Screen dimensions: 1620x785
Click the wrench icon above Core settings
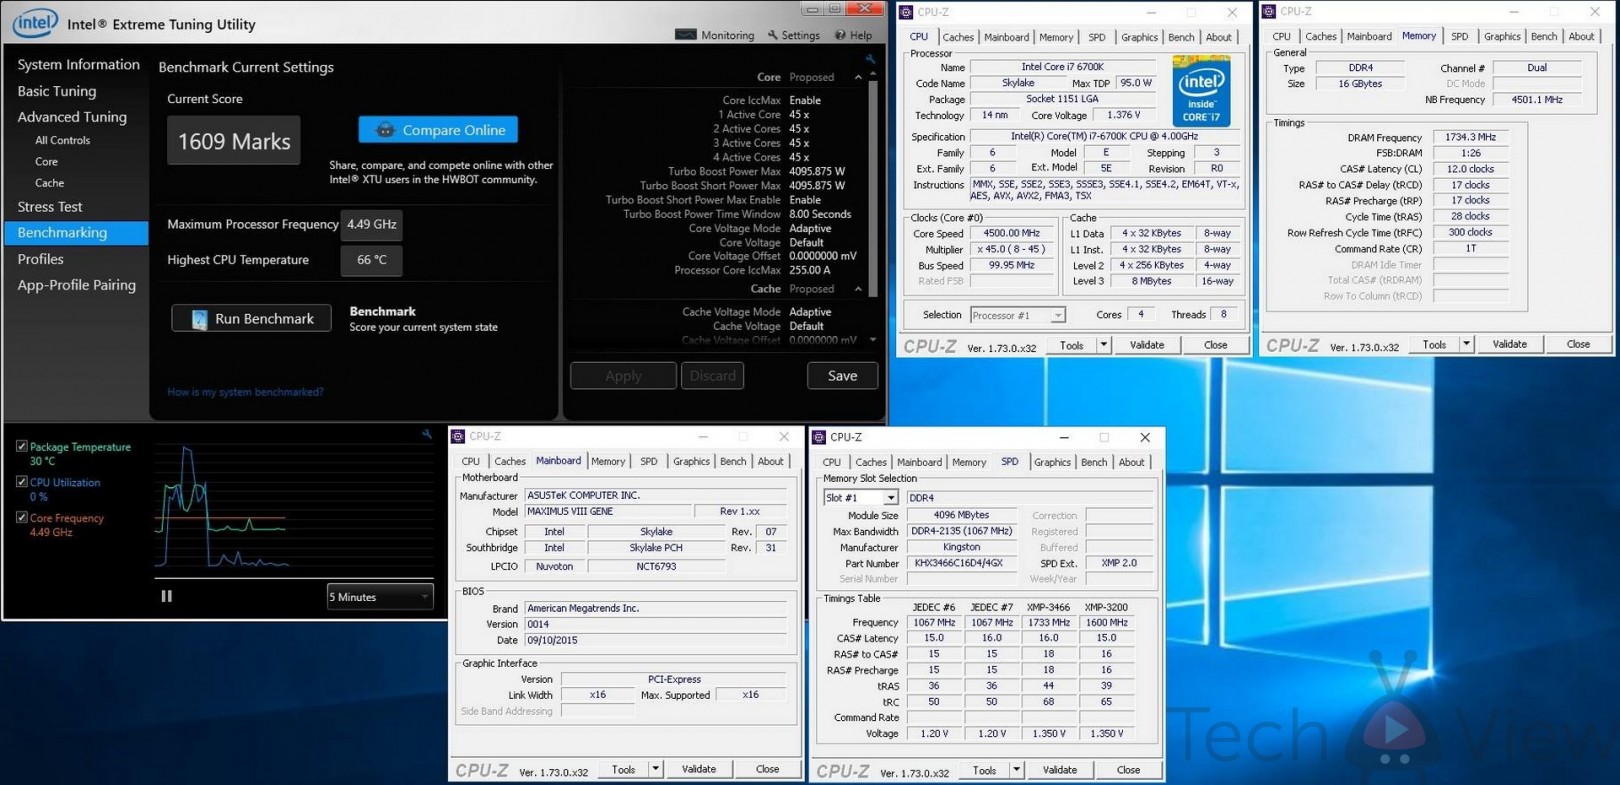pyautogui.click(x=870, y=59)
